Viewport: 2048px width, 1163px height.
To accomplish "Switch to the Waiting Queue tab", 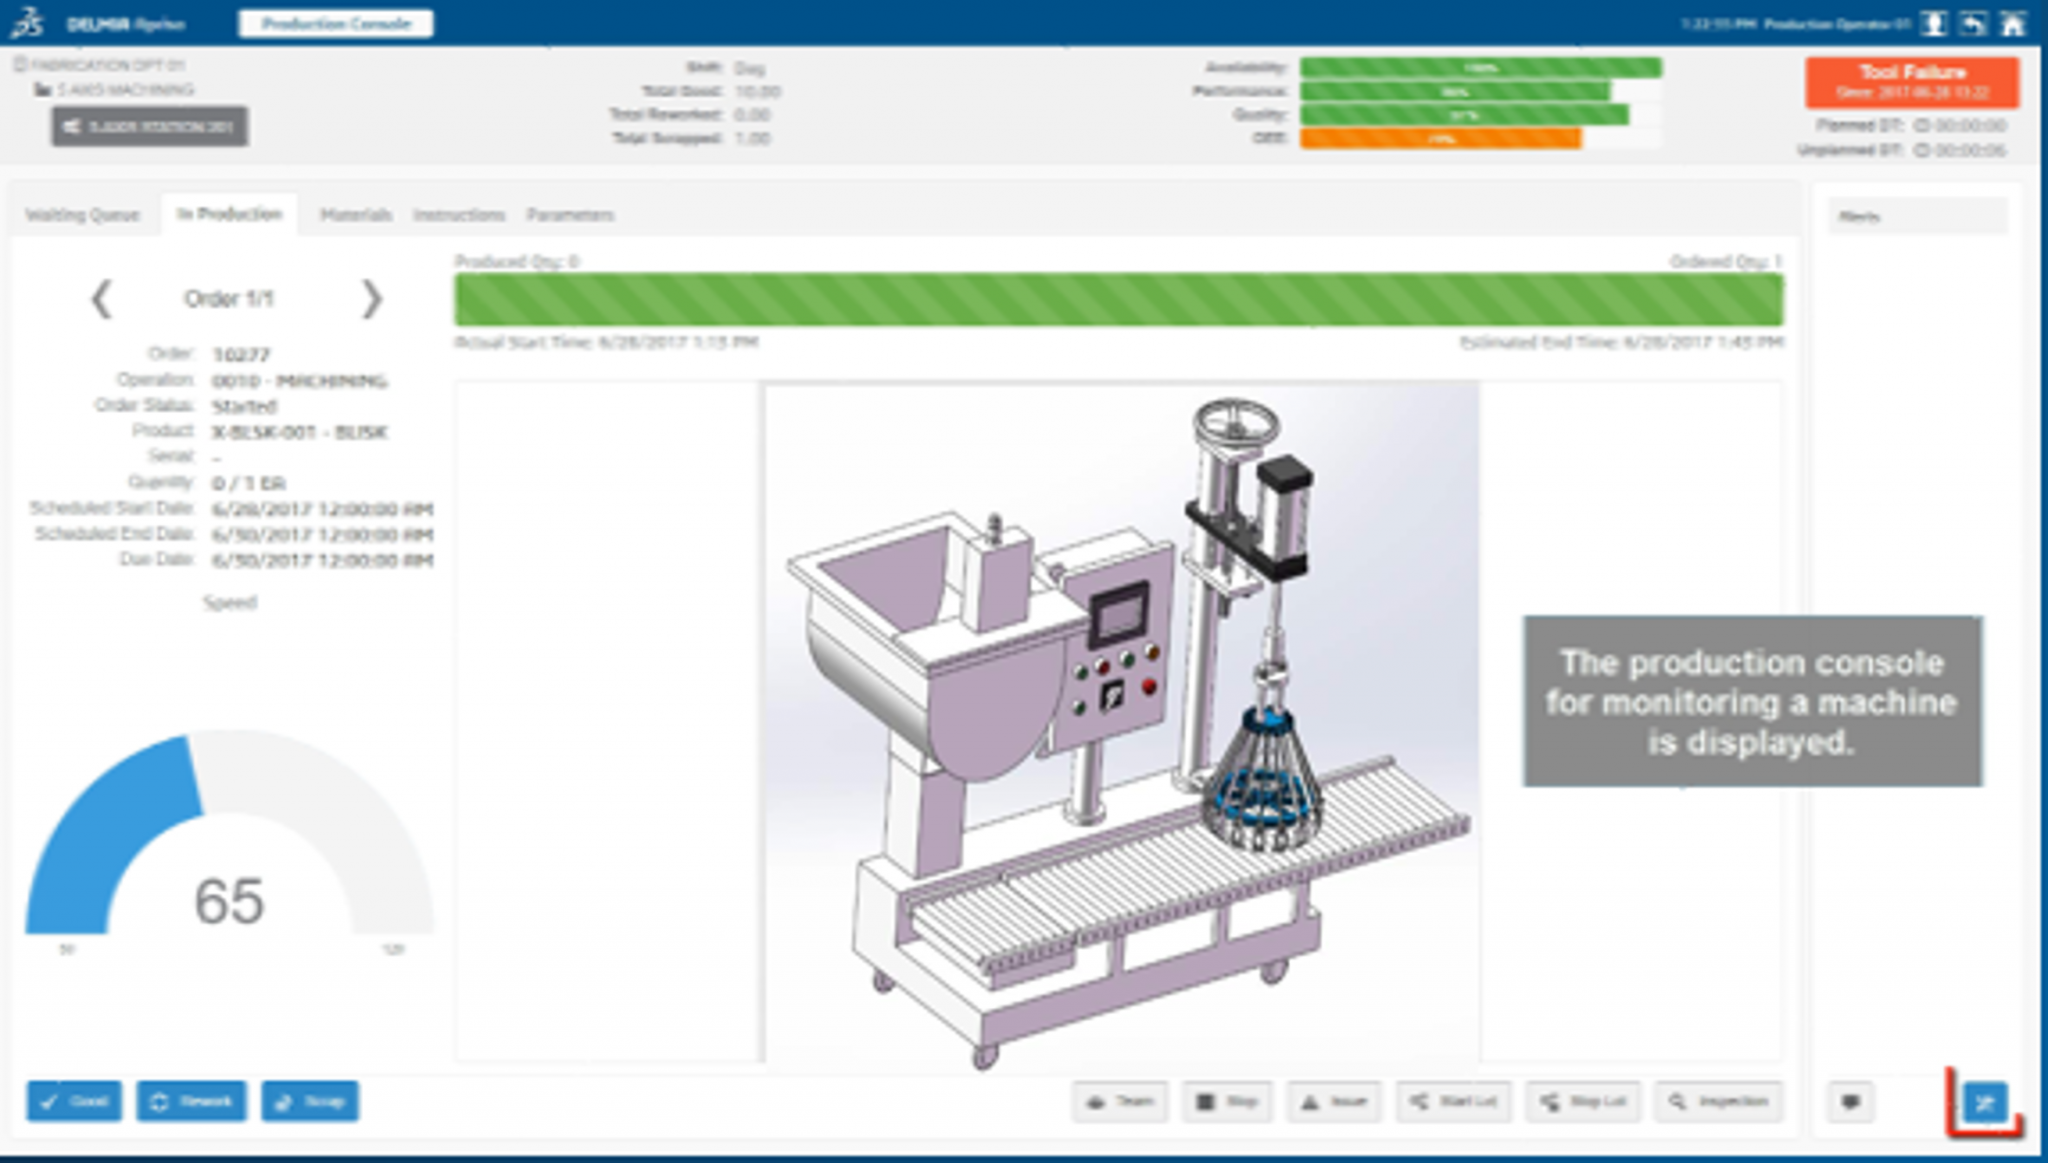I will coord(82,215).
